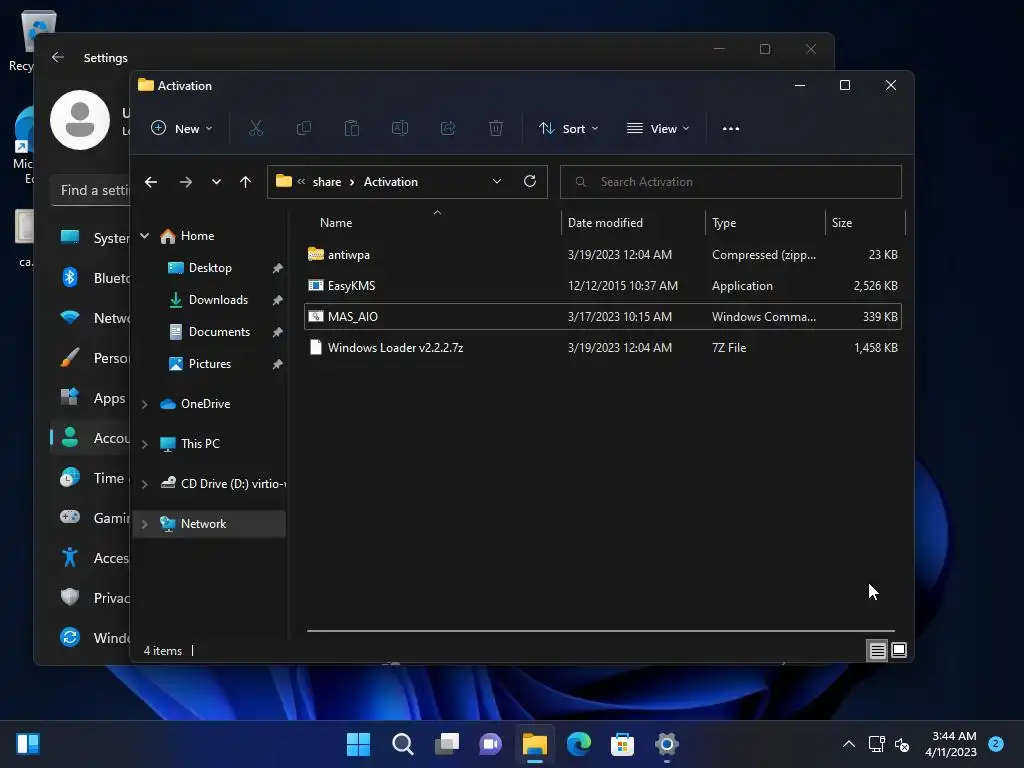The height and width of the screenshot is (768, 1024).
Task: Click the Settings user avatar picture
Action: [80, 120]
